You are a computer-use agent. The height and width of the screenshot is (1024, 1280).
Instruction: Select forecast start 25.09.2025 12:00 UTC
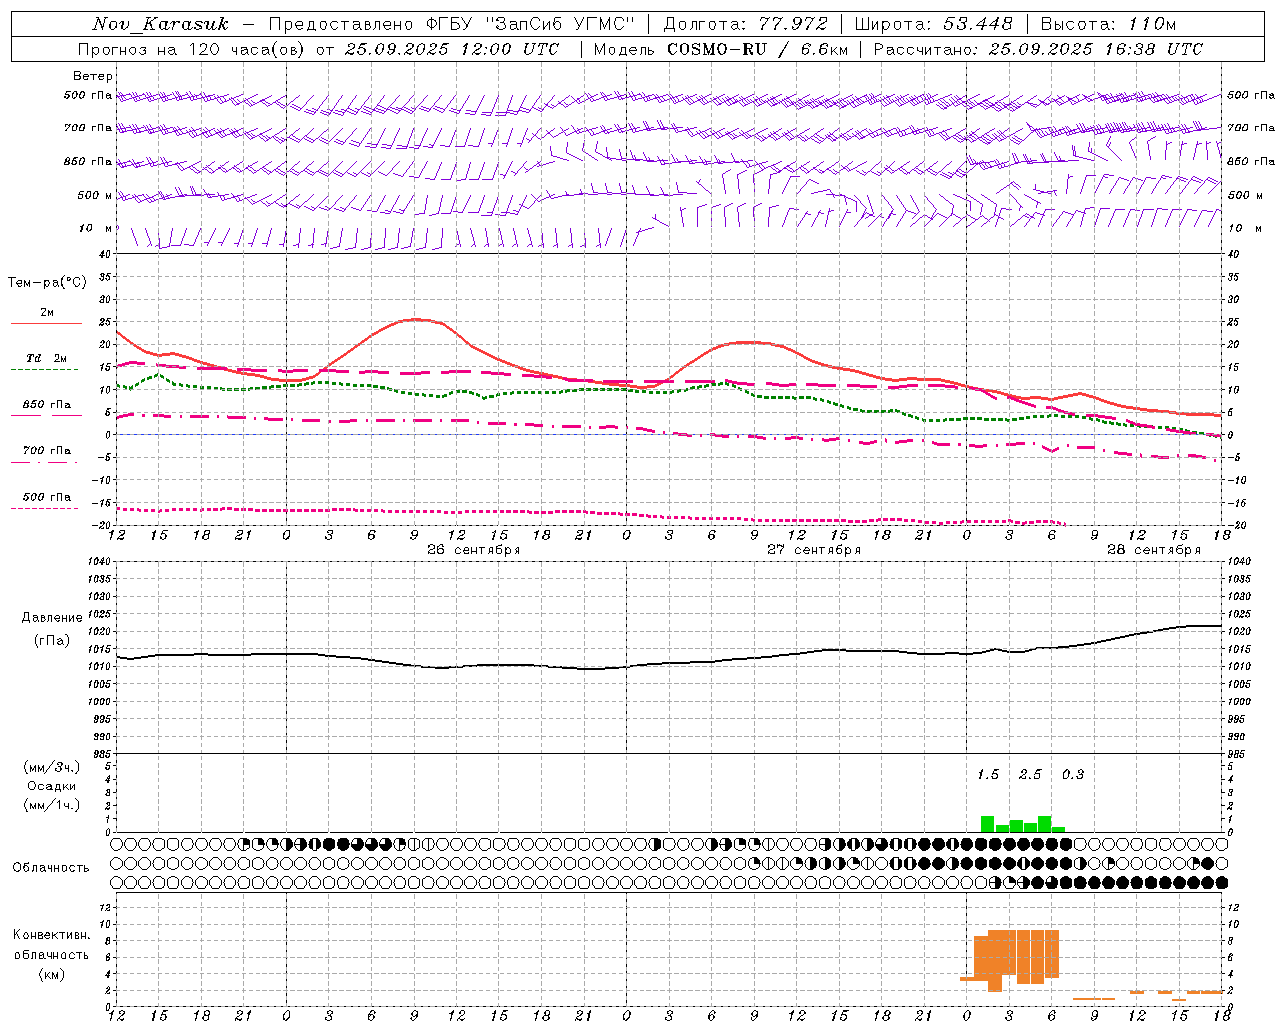(x=451, y=49)
